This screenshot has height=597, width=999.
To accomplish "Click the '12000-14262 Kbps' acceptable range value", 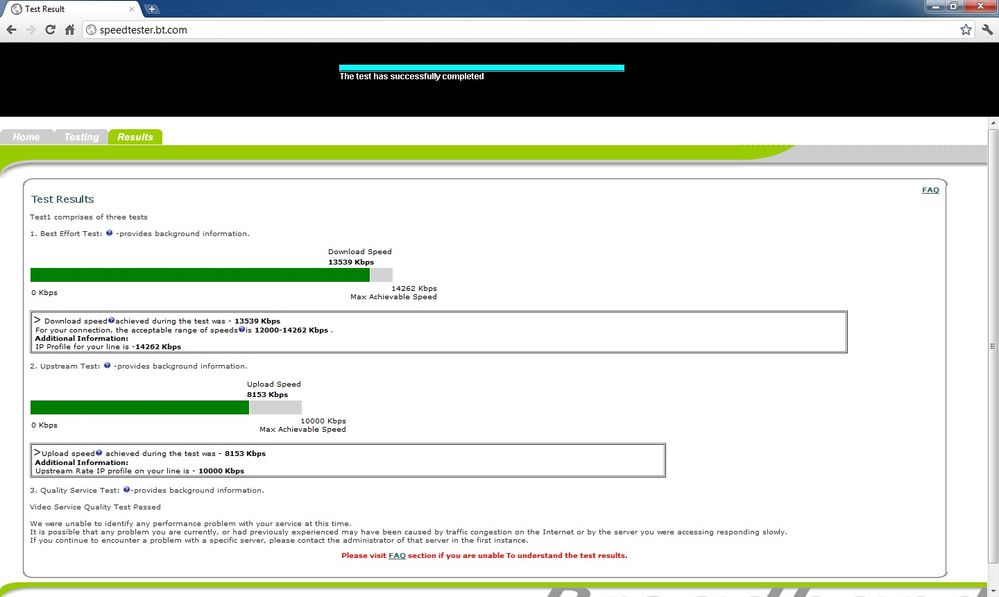I will [x=291, y=330].
